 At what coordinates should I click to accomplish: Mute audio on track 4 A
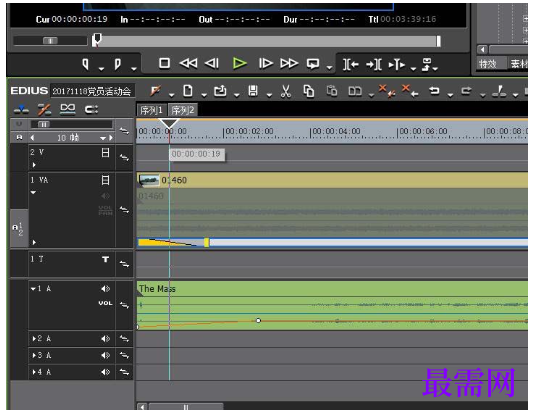106,372
